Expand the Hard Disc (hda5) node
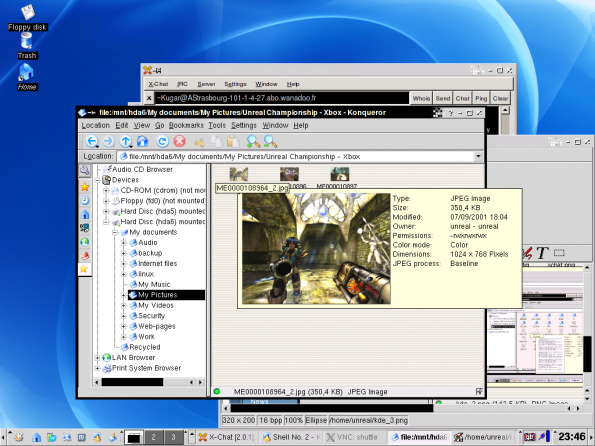 (x=106, y=211)
